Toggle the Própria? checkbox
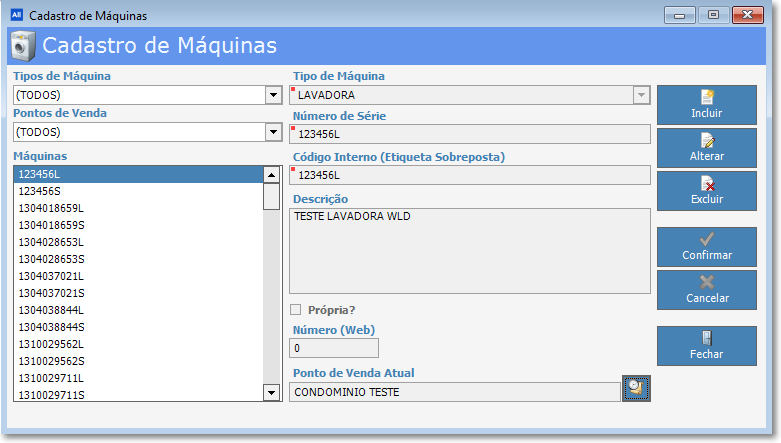 coord(295,310)
